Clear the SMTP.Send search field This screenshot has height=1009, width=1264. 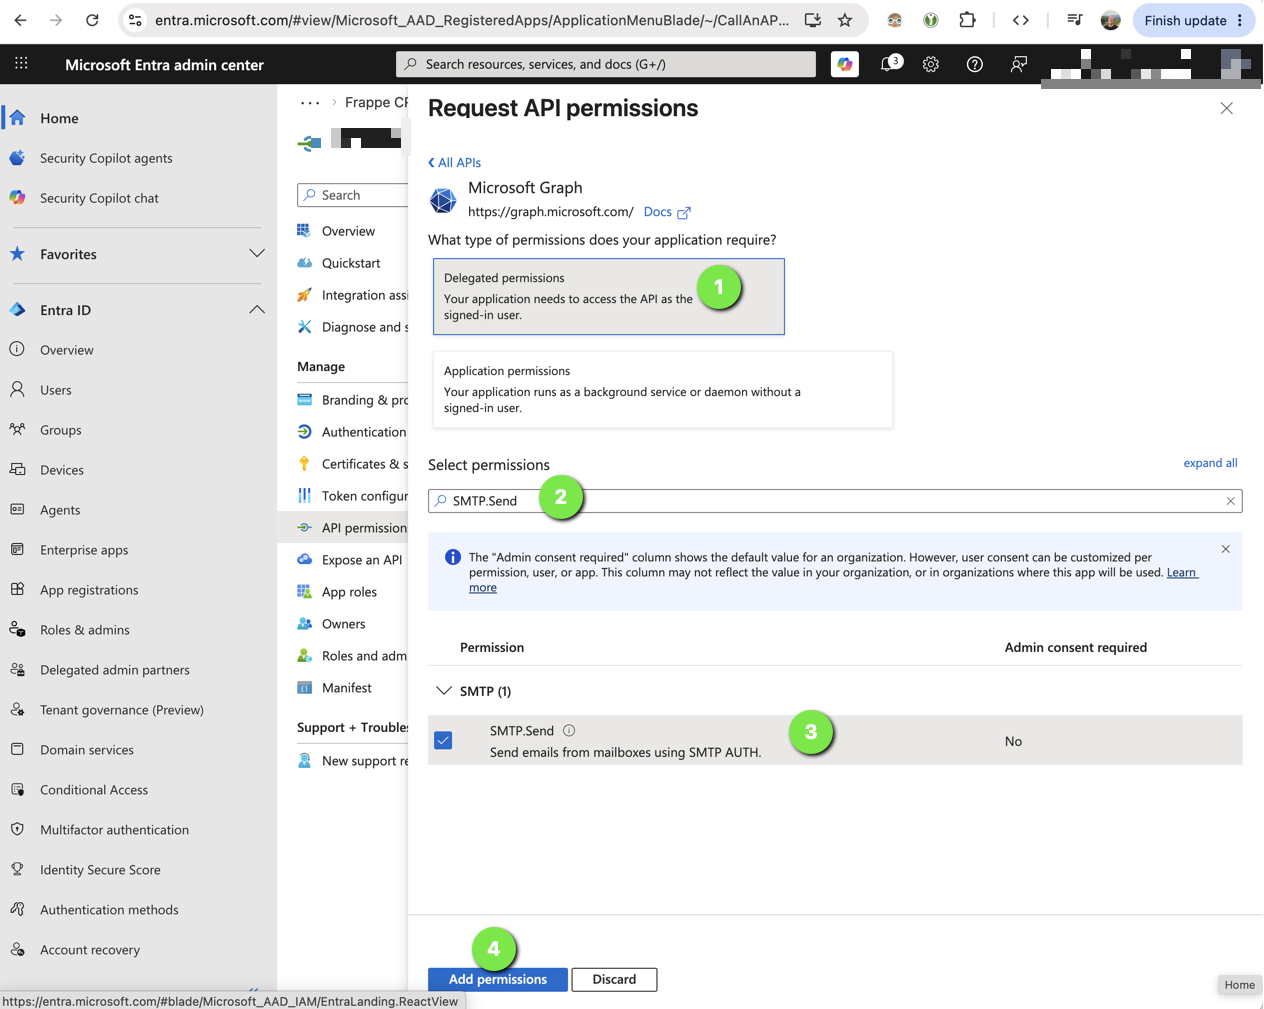point(1231,501)
